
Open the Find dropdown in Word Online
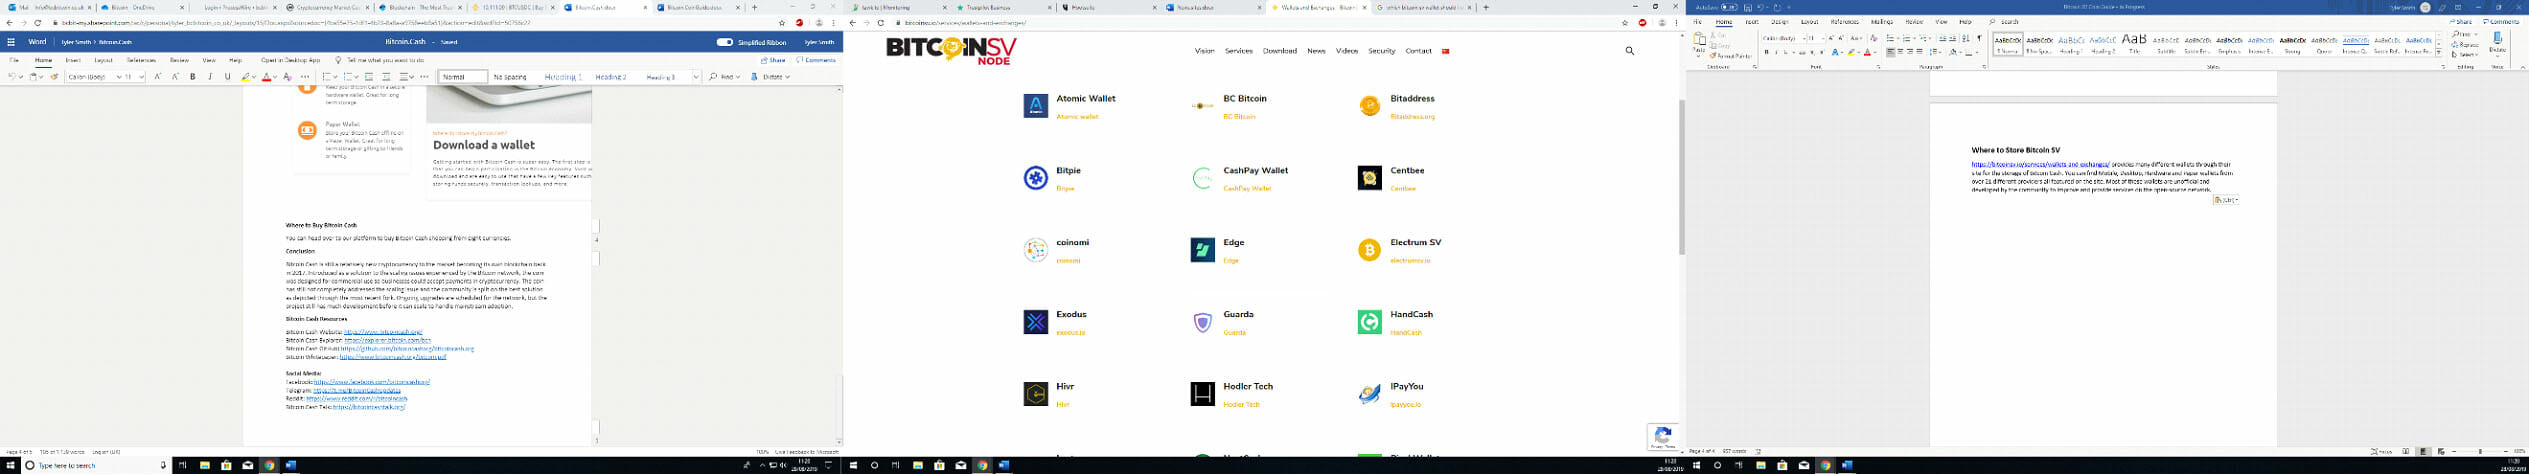[x=725, y=77]
